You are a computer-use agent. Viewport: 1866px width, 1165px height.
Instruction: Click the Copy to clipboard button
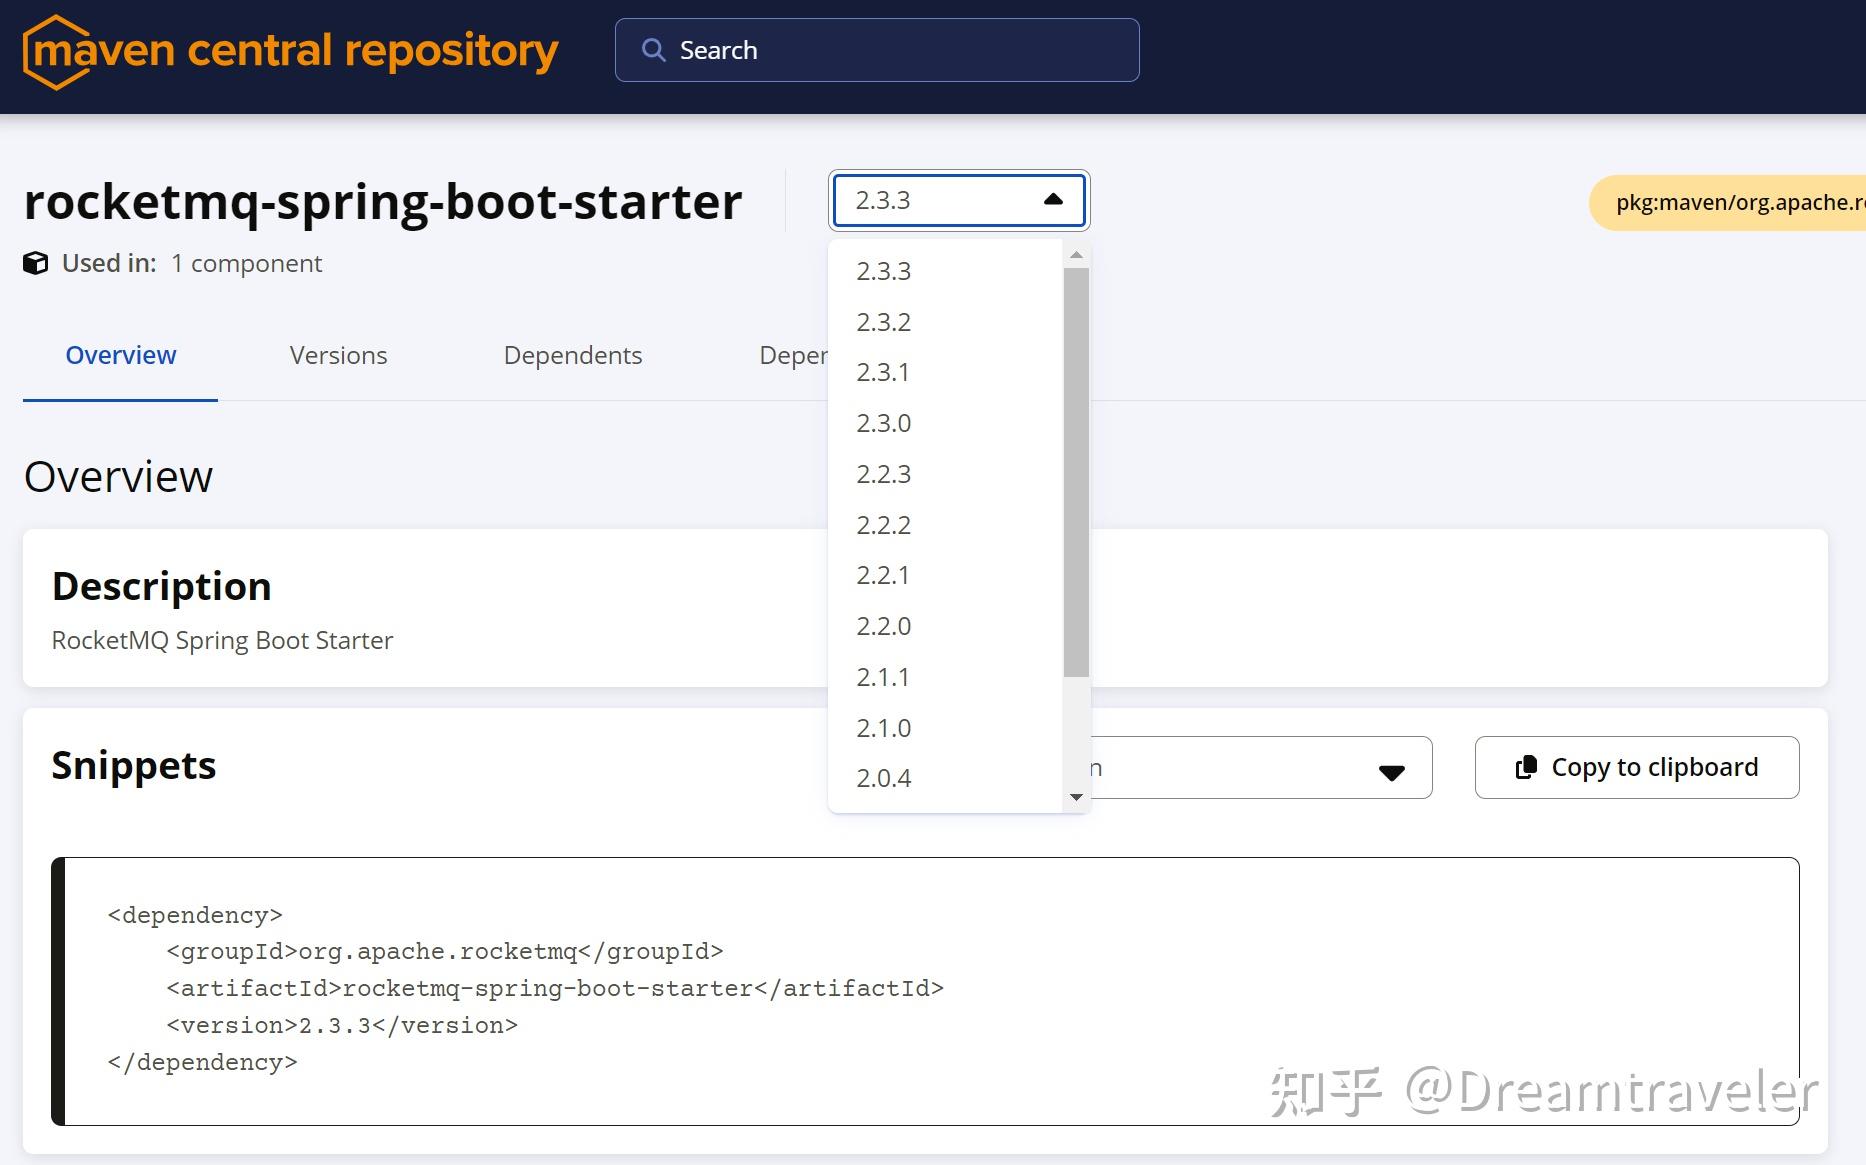(1636, 767)
